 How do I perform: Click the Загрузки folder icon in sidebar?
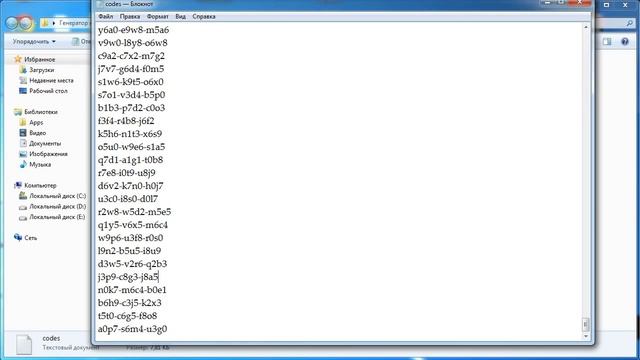23,70
